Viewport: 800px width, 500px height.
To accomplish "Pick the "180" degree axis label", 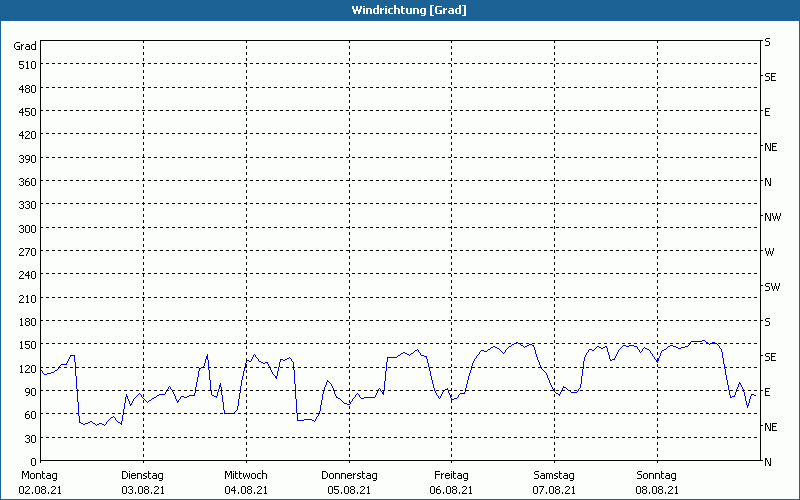I will [x=28, y=322].
